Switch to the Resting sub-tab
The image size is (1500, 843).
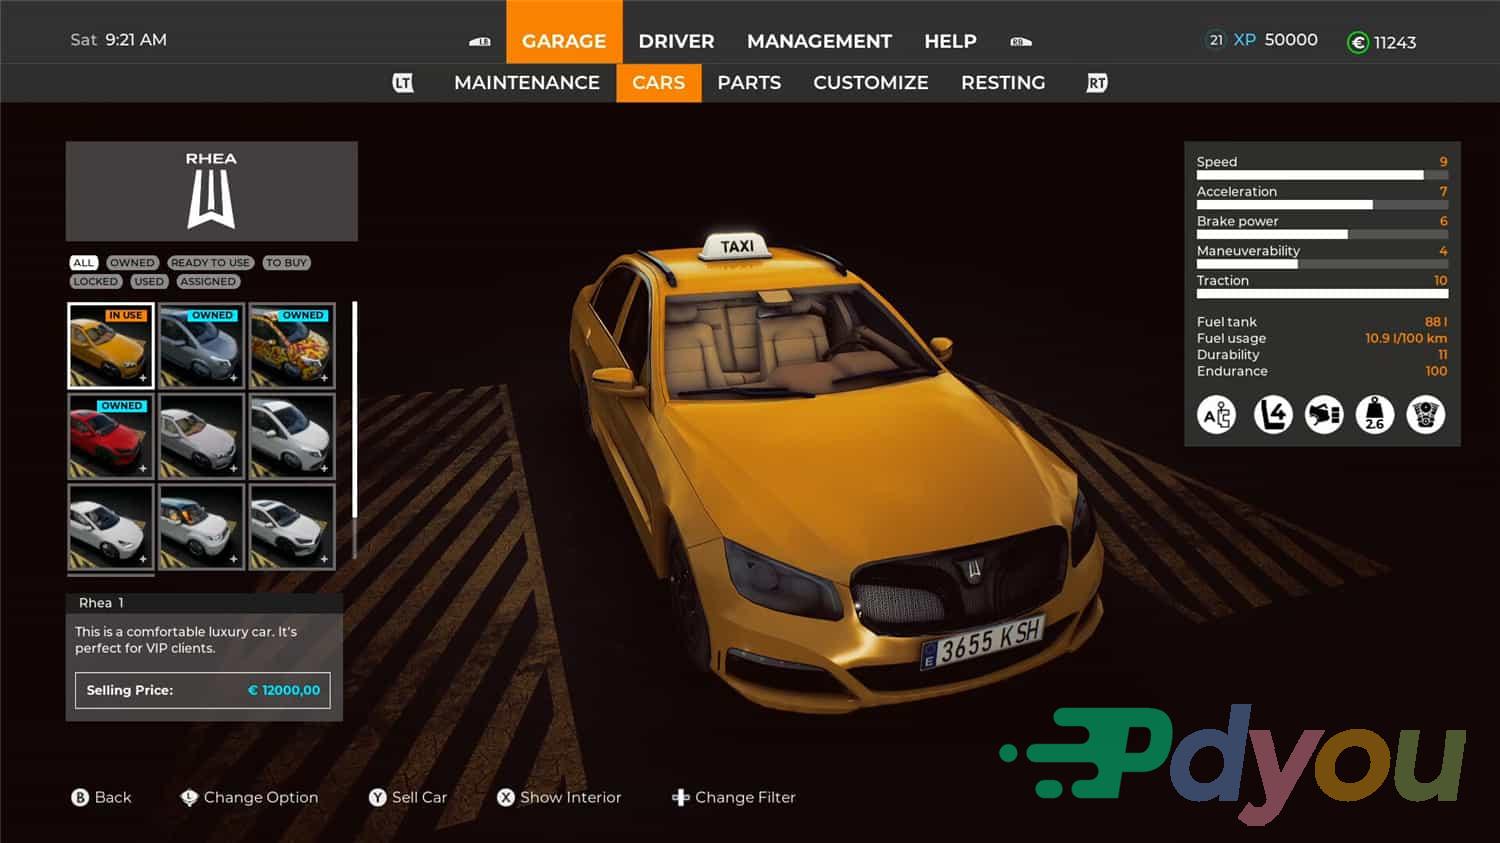(1003, 83)
